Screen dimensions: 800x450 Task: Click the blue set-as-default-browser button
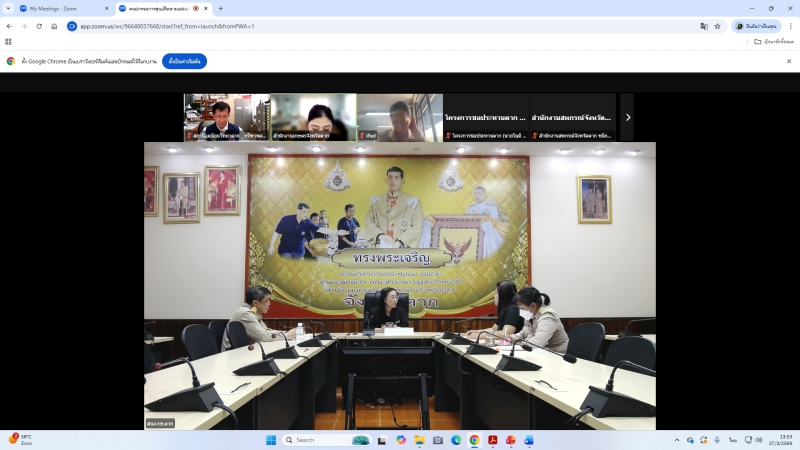pos(184,61)
